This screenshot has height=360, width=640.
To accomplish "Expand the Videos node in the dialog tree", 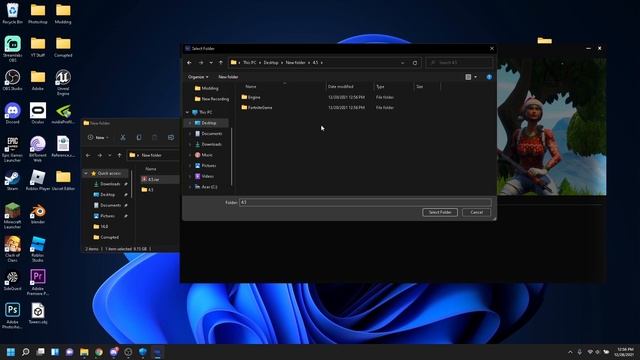I will tap(190, 176).
